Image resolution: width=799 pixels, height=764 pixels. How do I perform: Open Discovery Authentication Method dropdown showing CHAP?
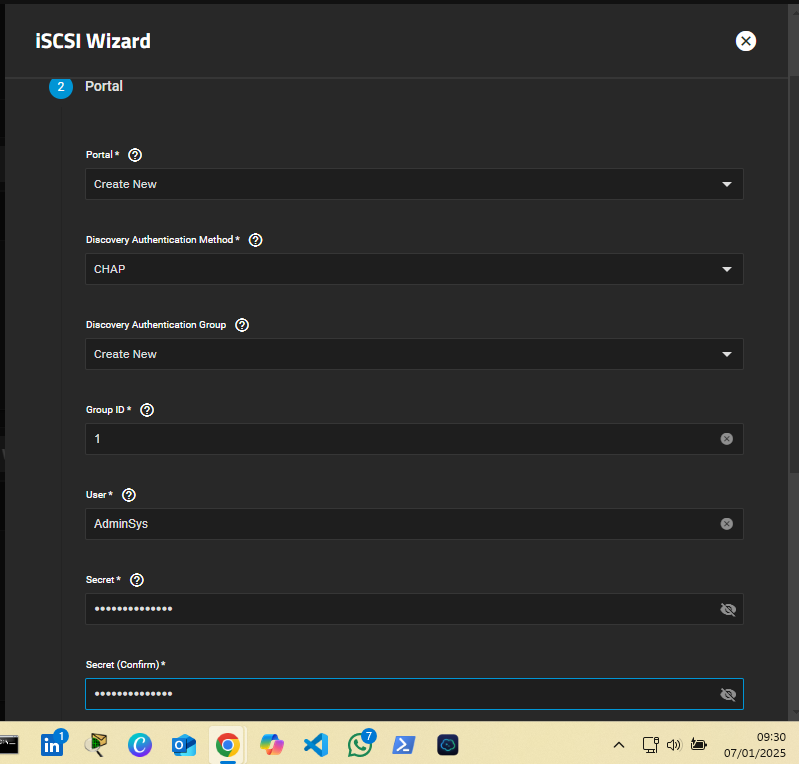click(x=414, y=269)
